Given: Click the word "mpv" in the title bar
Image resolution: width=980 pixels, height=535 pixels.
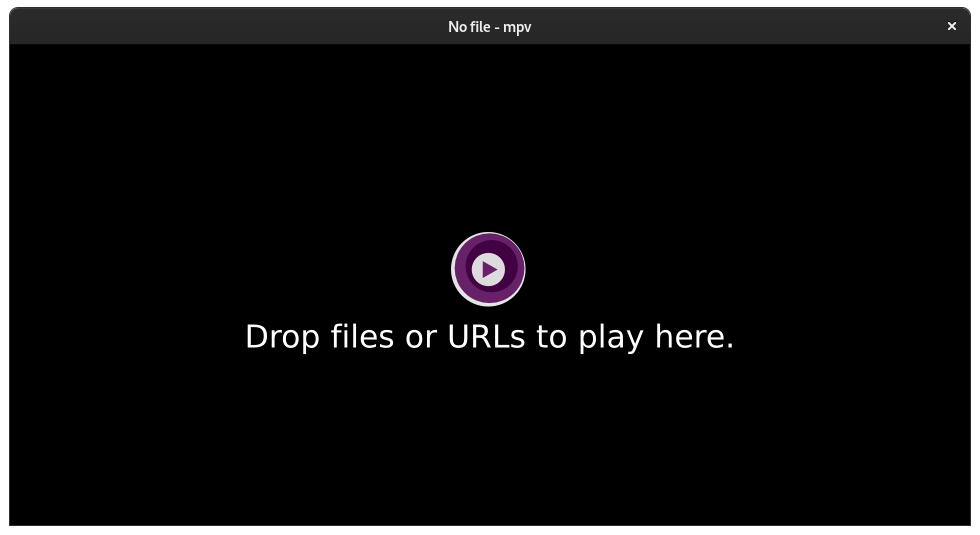Looking at the screenshot, I should point(518,28).
